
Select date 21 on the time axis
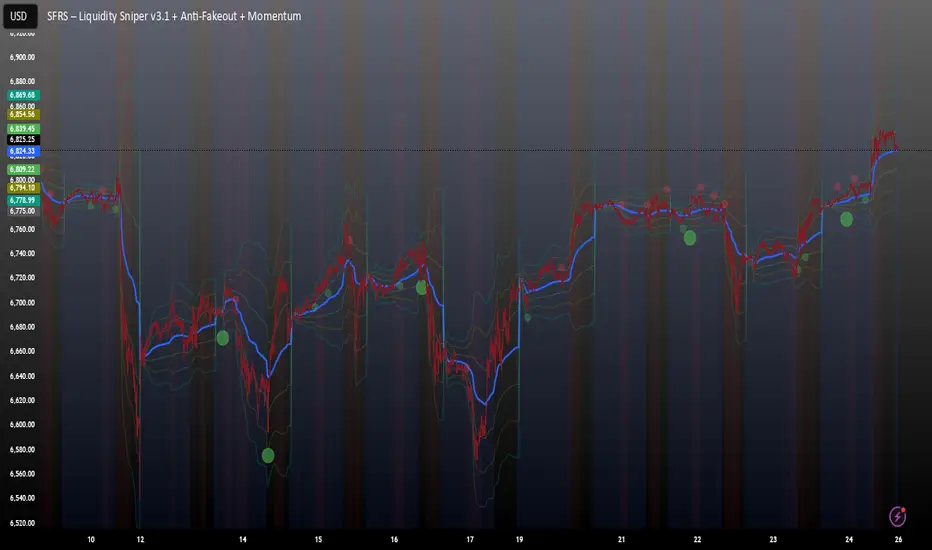(x=621, y=539)
